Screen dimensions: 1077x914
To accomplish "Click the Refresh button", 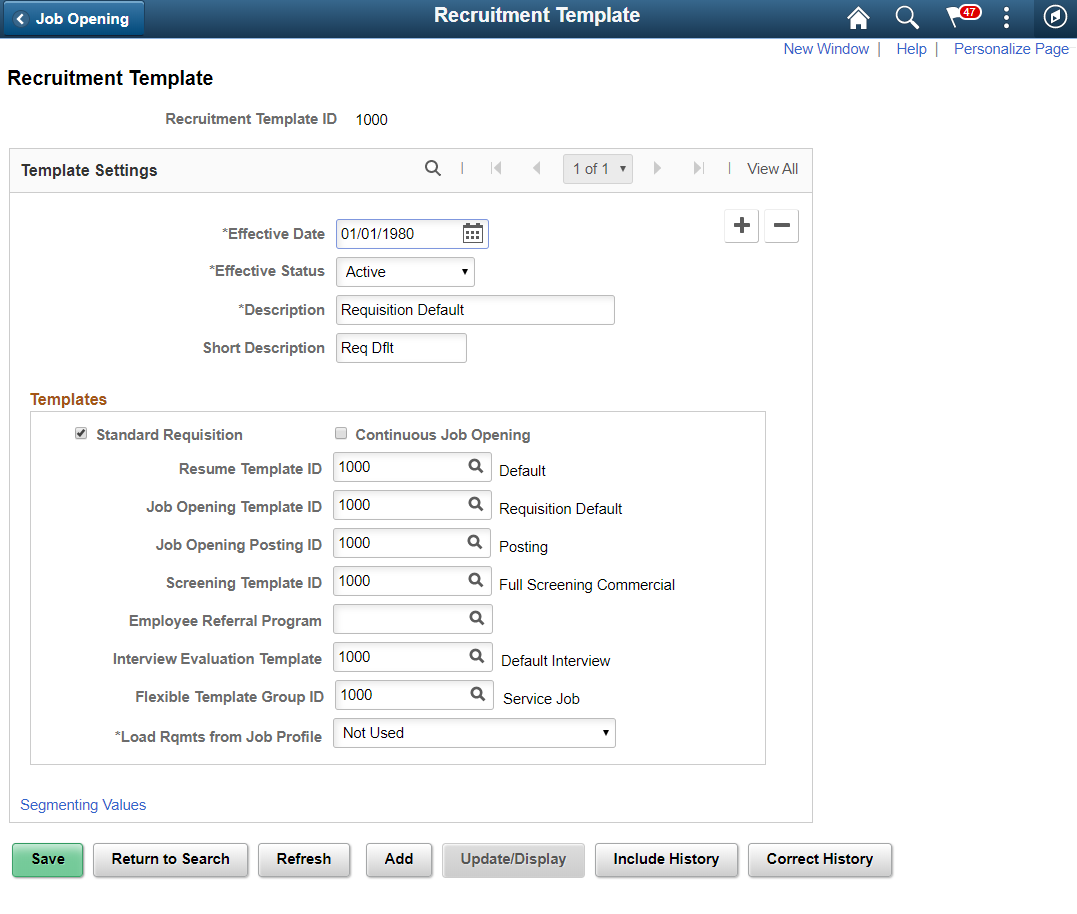I will (304, 860).
